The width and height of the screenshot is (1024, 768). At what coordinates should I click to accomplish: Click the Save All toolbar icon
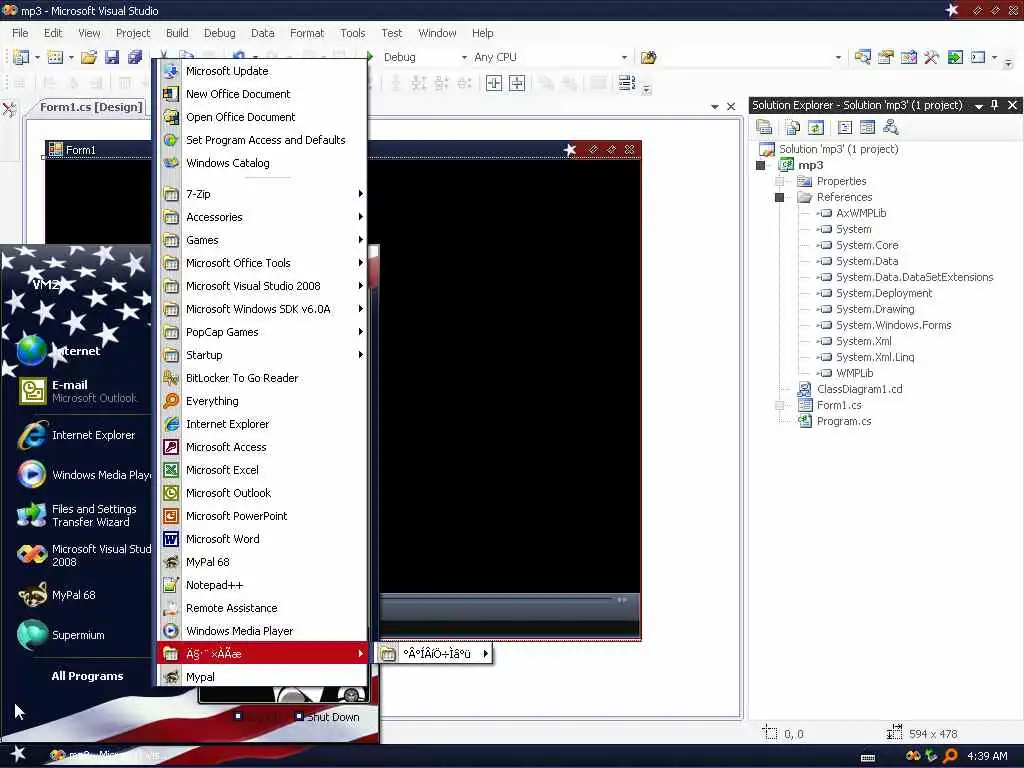point(135,57)
